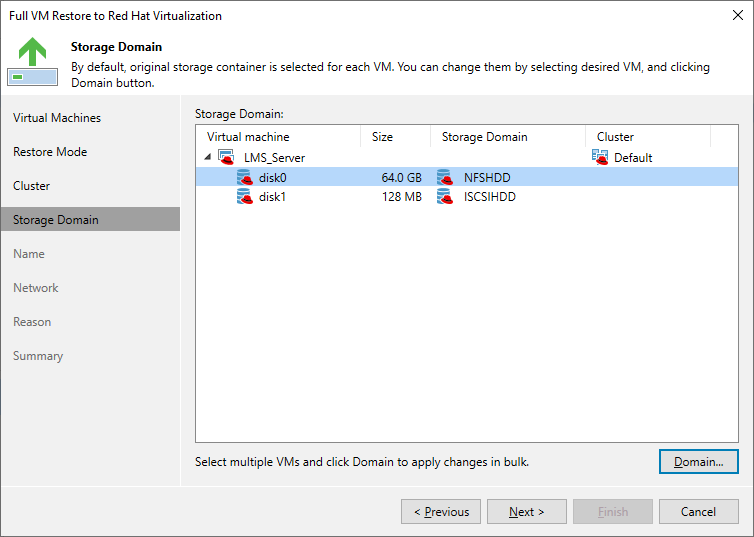The width and height of the screenshot is (754, 537).
Task: Switch to the Cluster step
Action: pyautogui.click(x=32, y=186)
